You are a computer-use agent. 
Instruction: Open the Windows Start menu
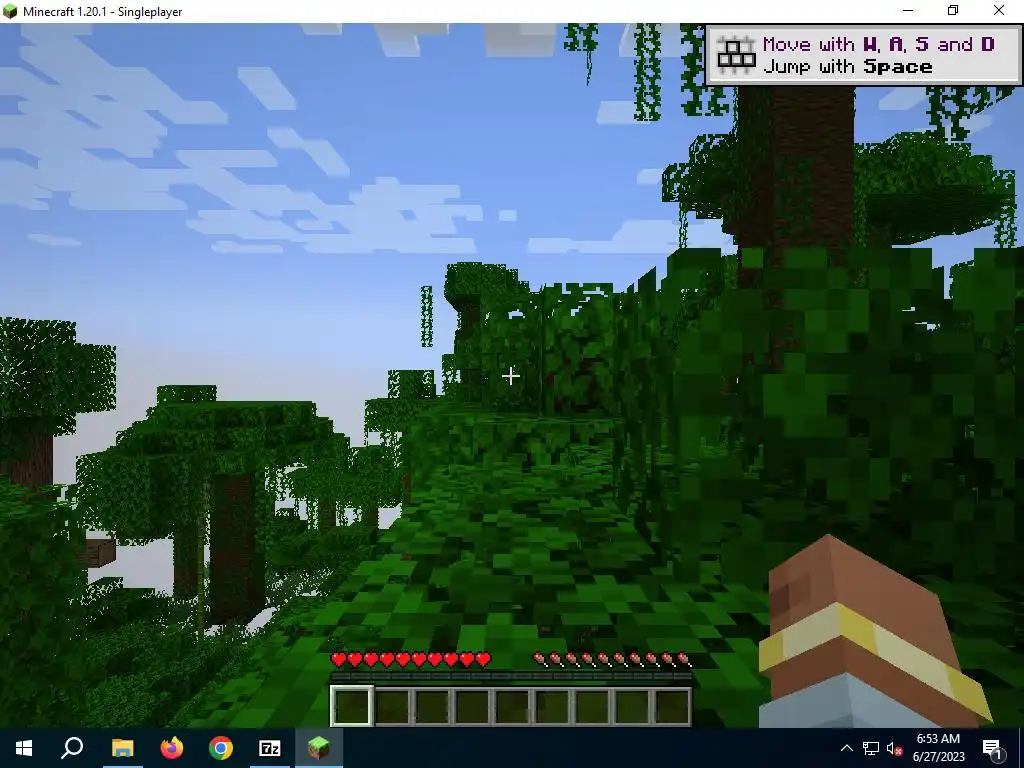[x=24, y=748]
